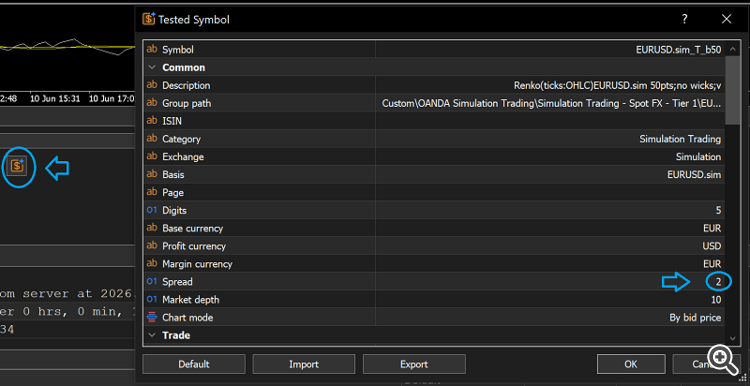Select the Market depth label
The width and height of the screenshot is (750, 386).
pos(190,299)
